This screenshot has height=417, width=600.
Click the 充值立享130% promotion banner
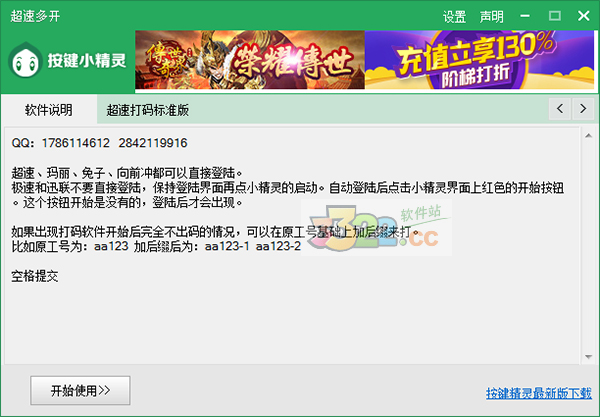pos(479,60)
